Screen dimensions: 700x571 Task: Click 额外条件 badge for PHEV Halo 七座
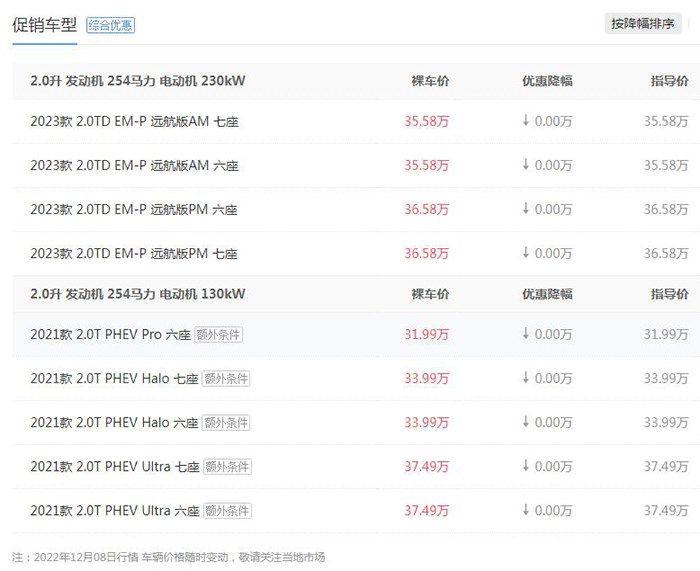tap(226, 379)
